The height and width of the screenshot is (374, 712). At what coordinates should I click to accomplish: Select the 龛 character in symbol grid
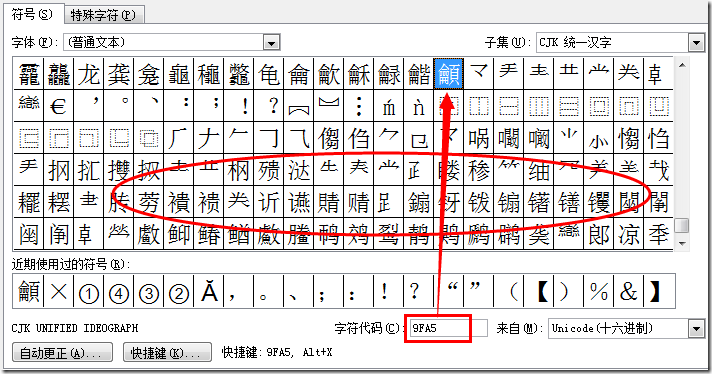(148, 74)
